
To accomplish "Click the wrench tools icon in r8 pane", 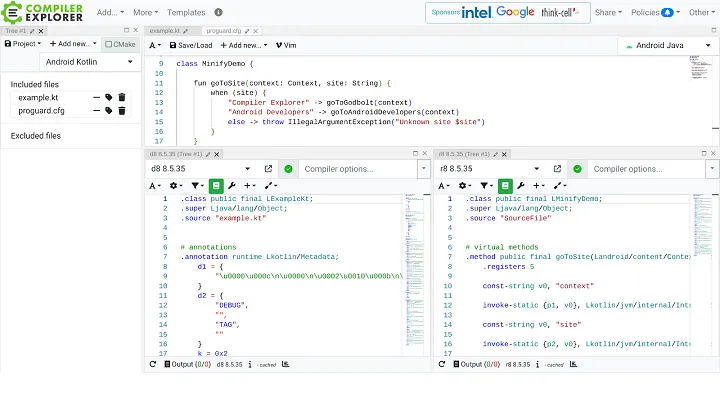I will pos(518,186).
